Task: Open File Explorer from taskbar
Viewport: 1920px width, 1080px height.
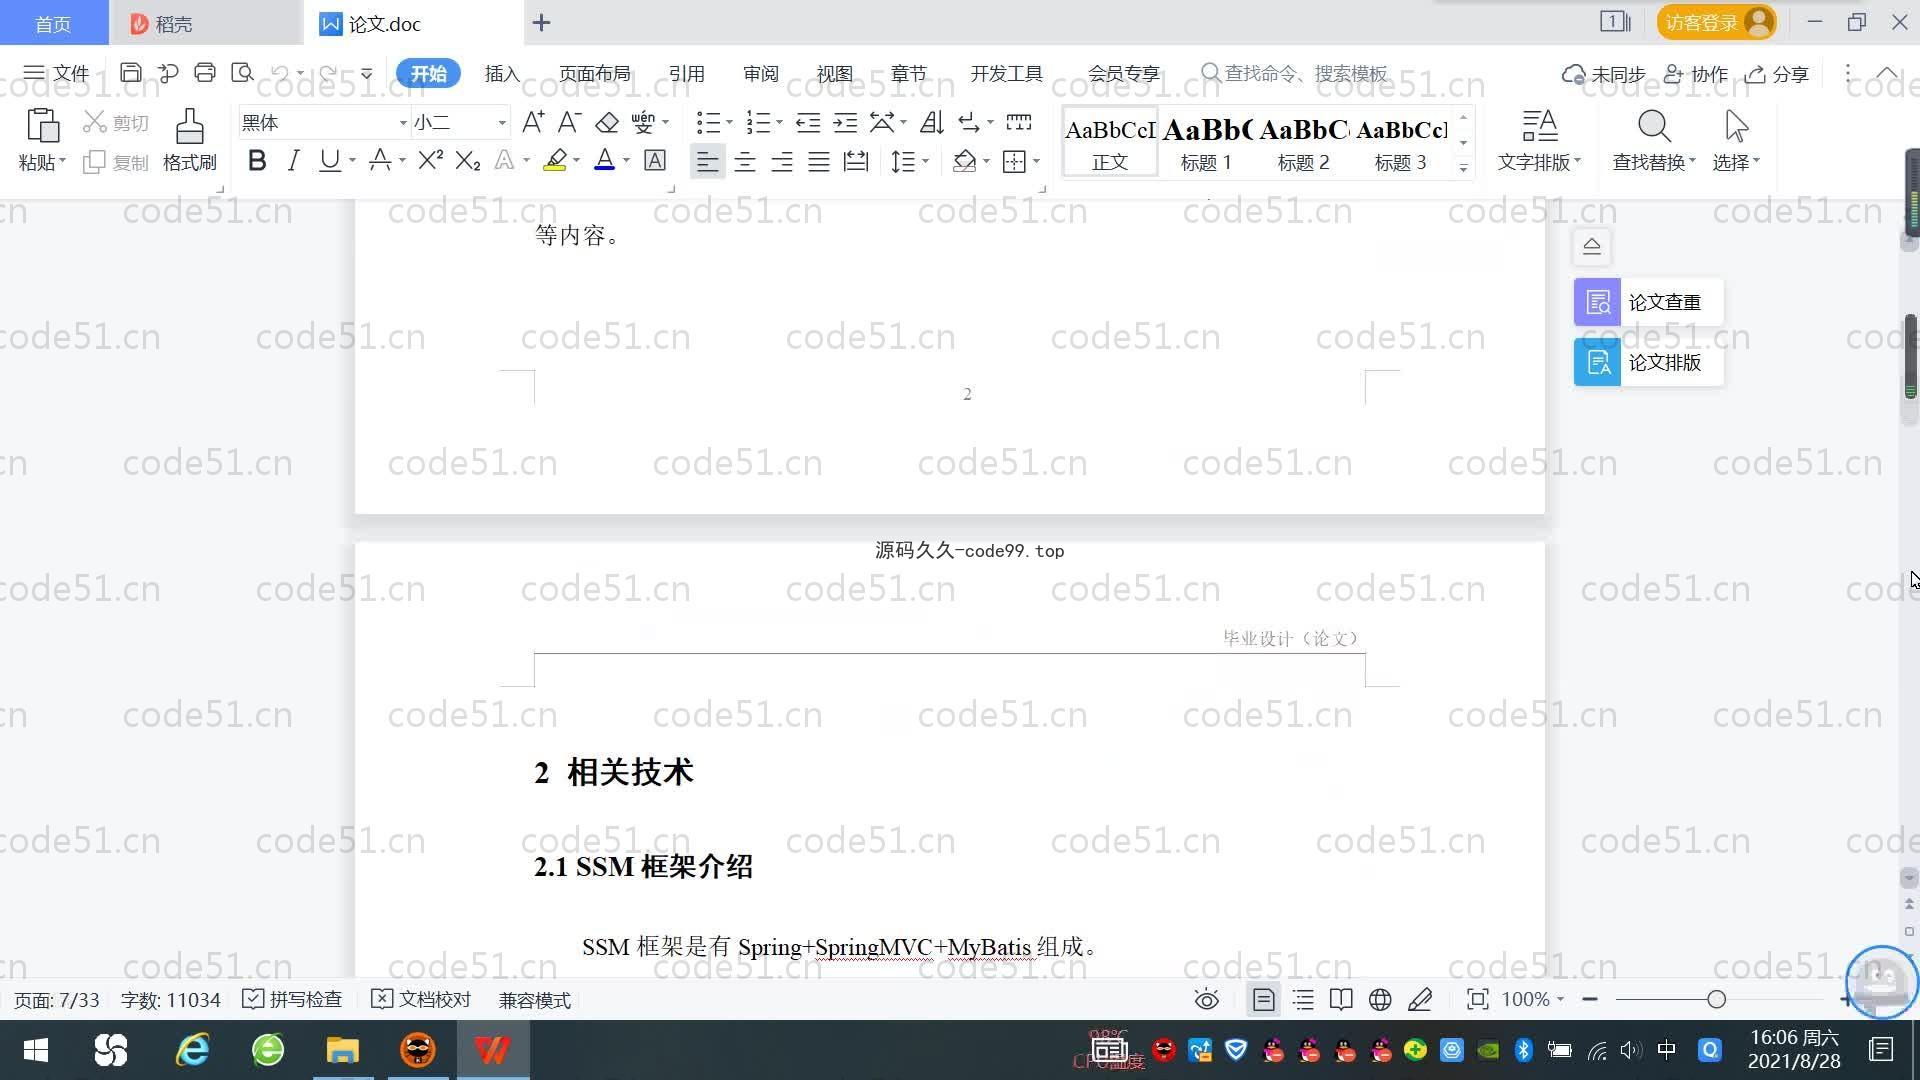Action: 342,1050
